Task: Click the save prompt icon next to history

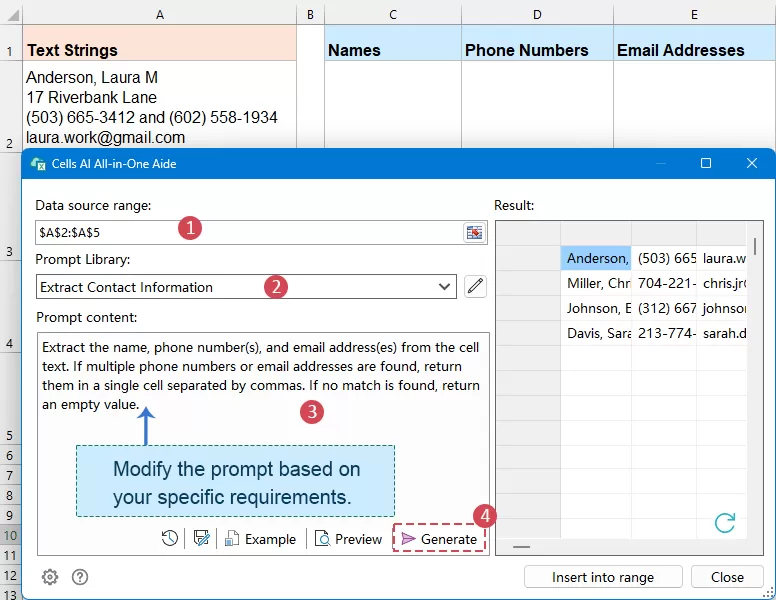Action: click(201, 538)
